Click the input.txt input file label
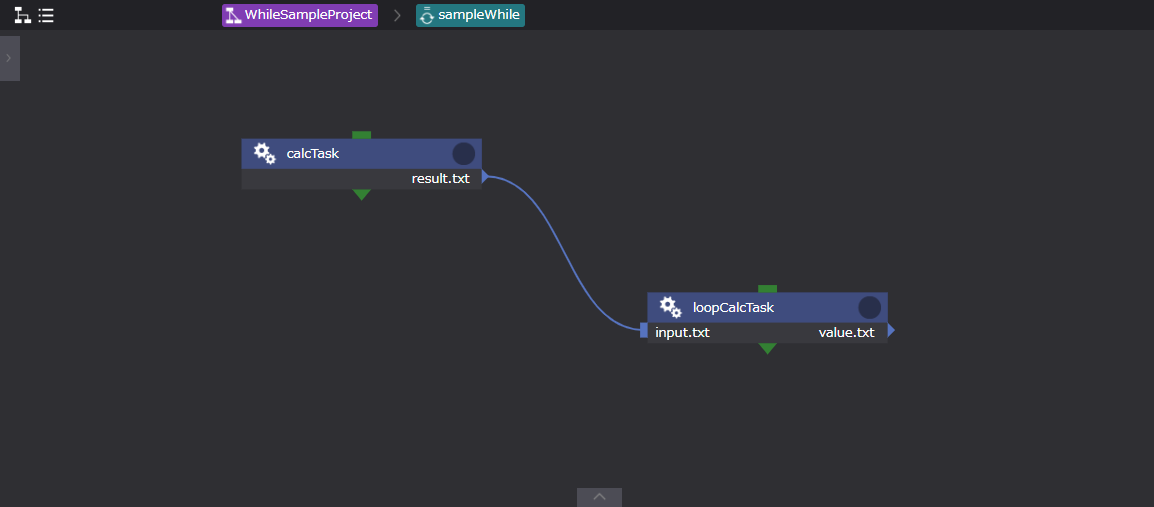 pyautogui.click(x=682, y=332)
